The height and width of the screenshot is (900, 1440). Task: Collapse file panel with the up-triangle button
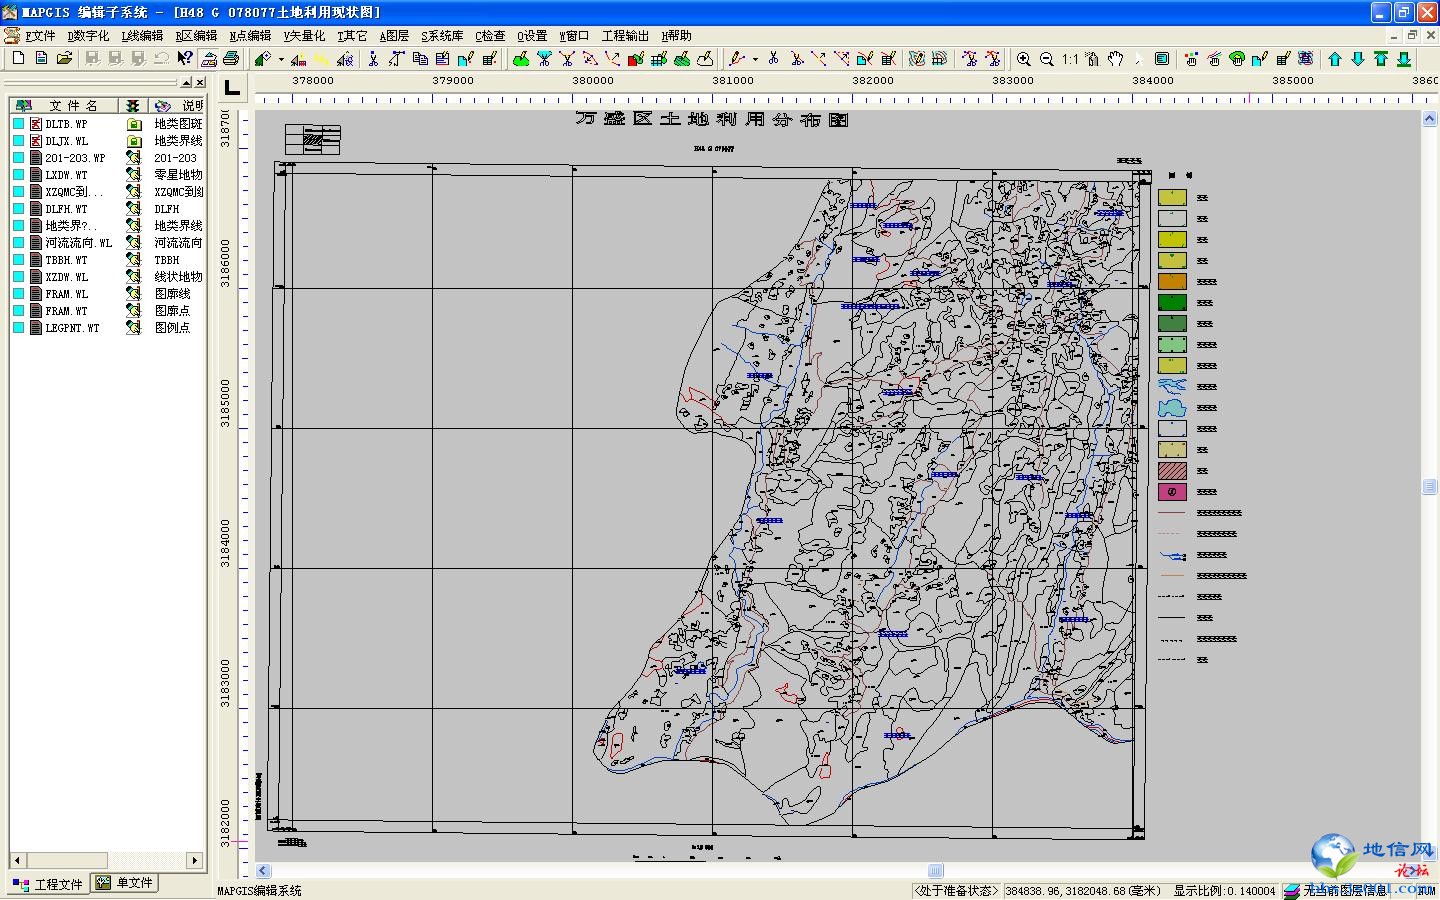click(x=186, y=83)
